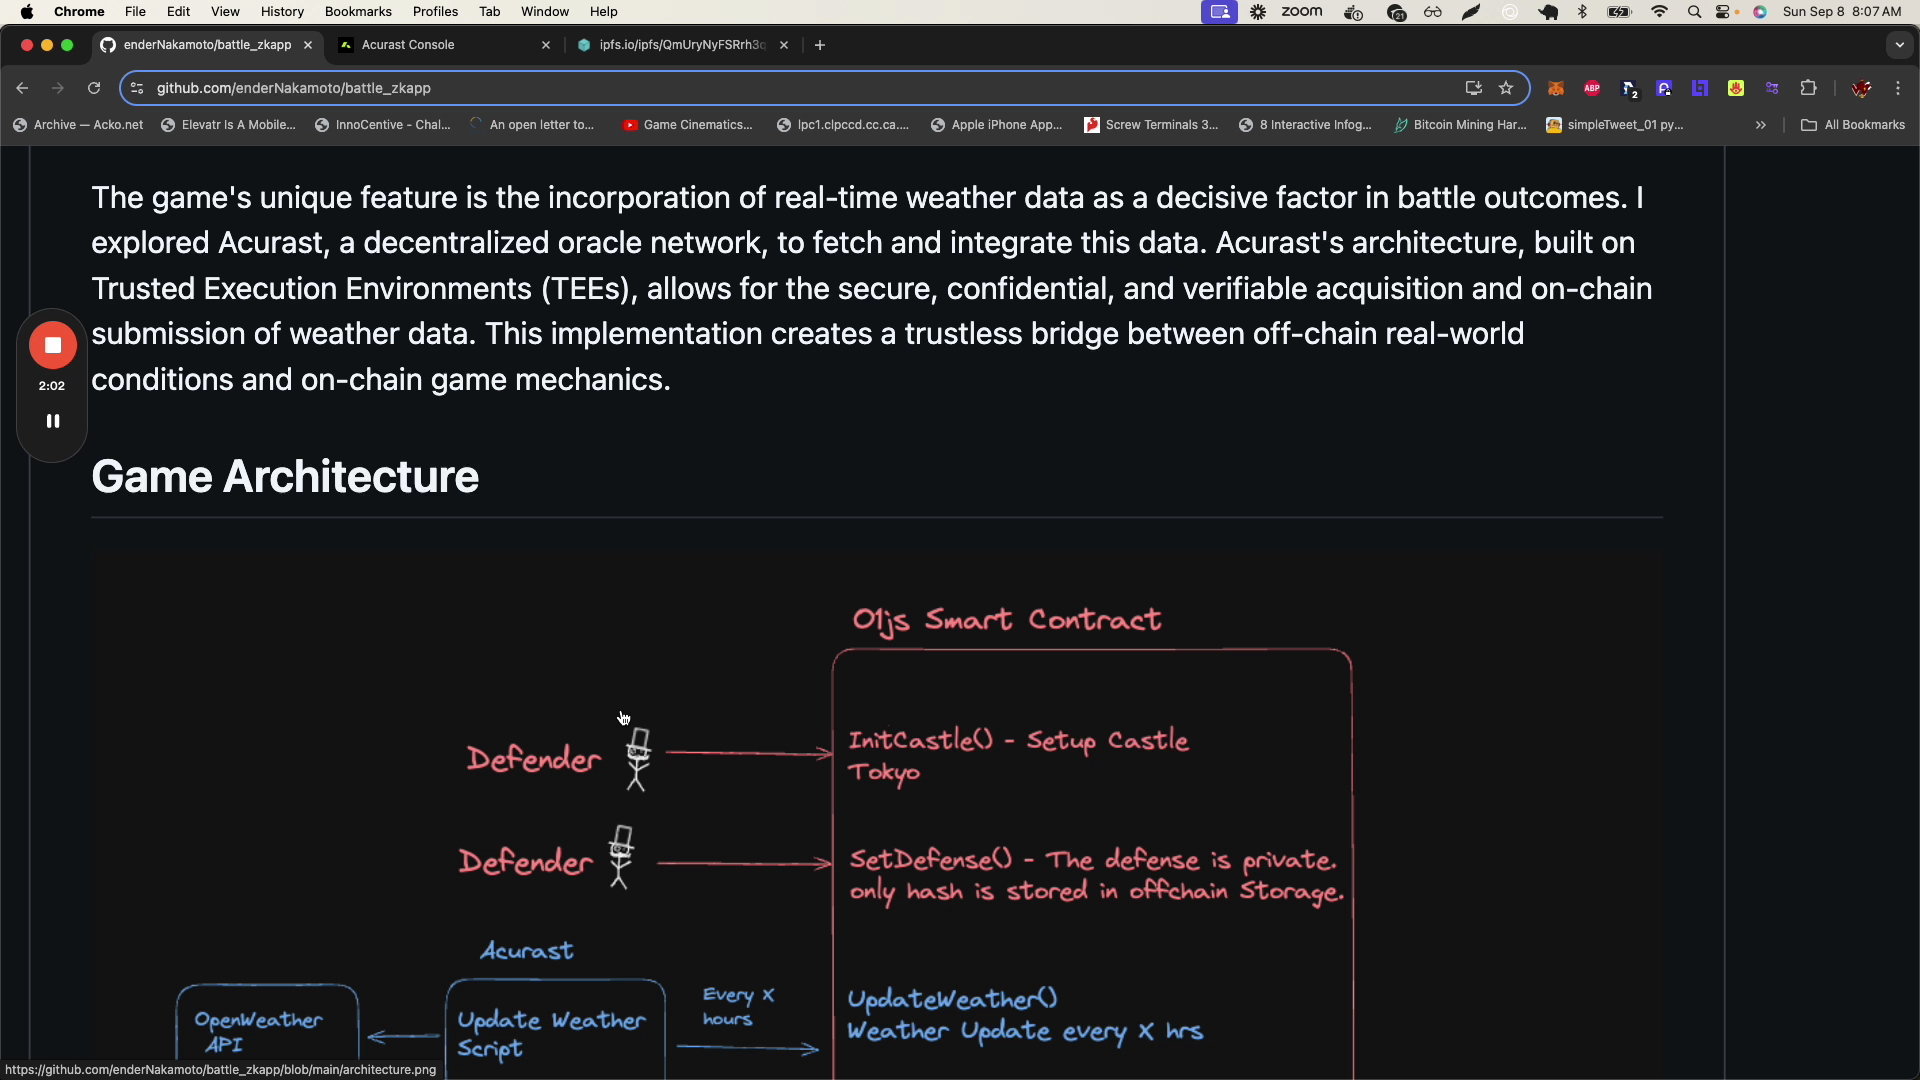The width and height of the screenshot is (1920, 1080).
Task: Stop the screen recording with red button
Action: (53, 345)
